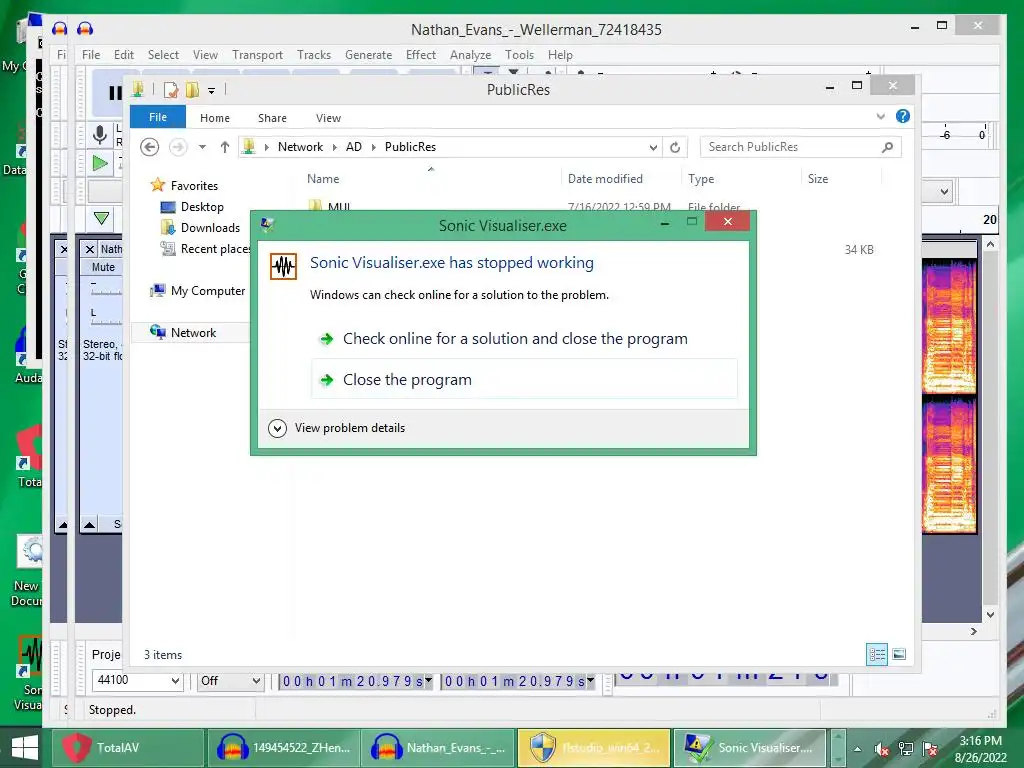Open the View ribbon tab in Explorer
1024x768 pixels.
tap(328, 118)
